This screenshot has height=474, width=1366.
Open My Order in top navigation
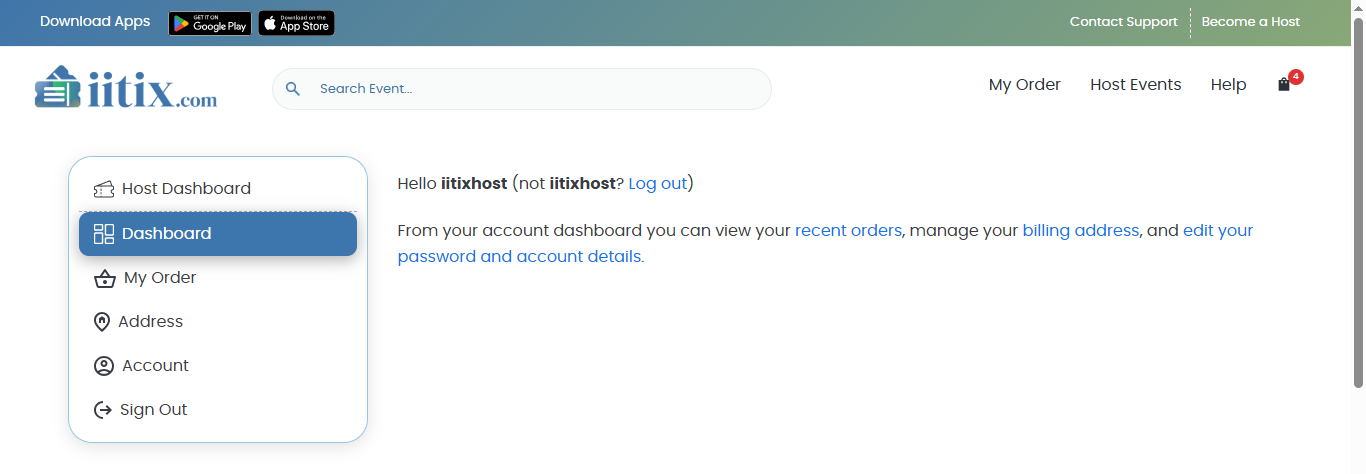point(1024,85)
